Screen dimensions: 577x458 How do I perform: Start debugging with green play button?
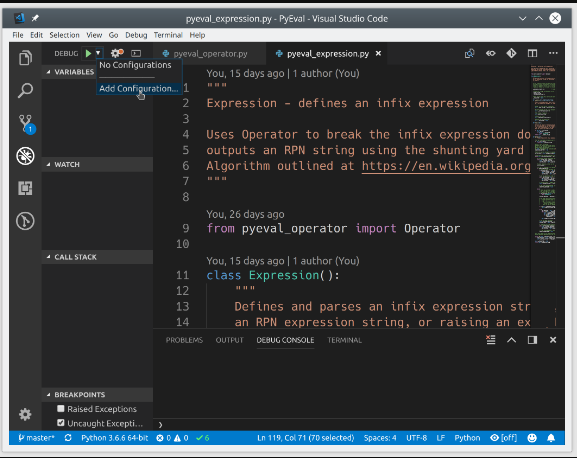pyautogui.click(x=88, y=53)
